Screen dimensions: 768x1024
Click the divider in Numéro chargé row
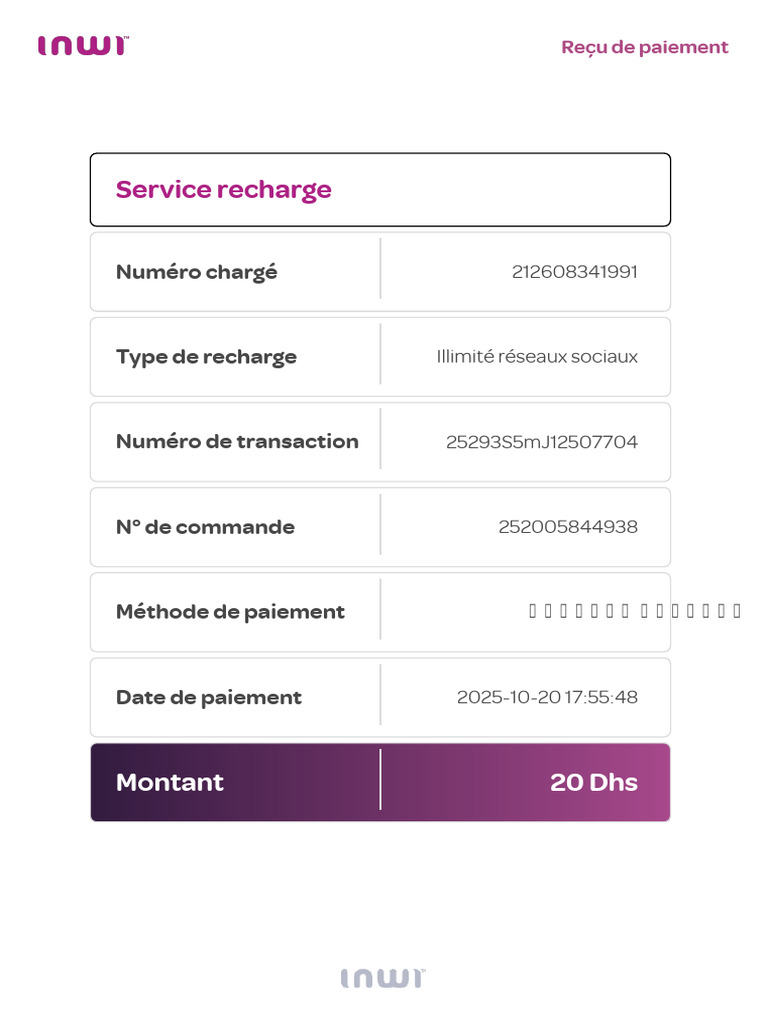click(x=380, y=268)
